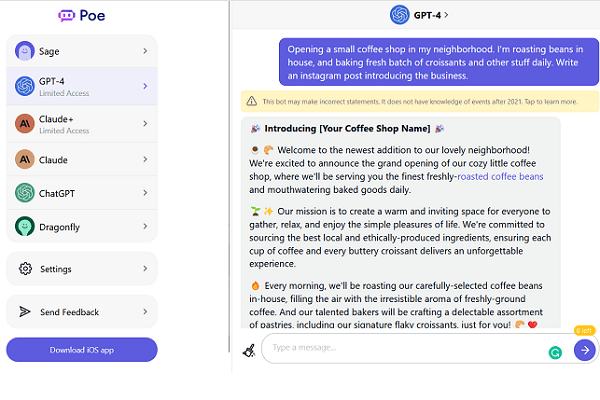The height and width of the screenshot is (400, 600).
Task: Click the clear context broom icon
Action: 249,350
